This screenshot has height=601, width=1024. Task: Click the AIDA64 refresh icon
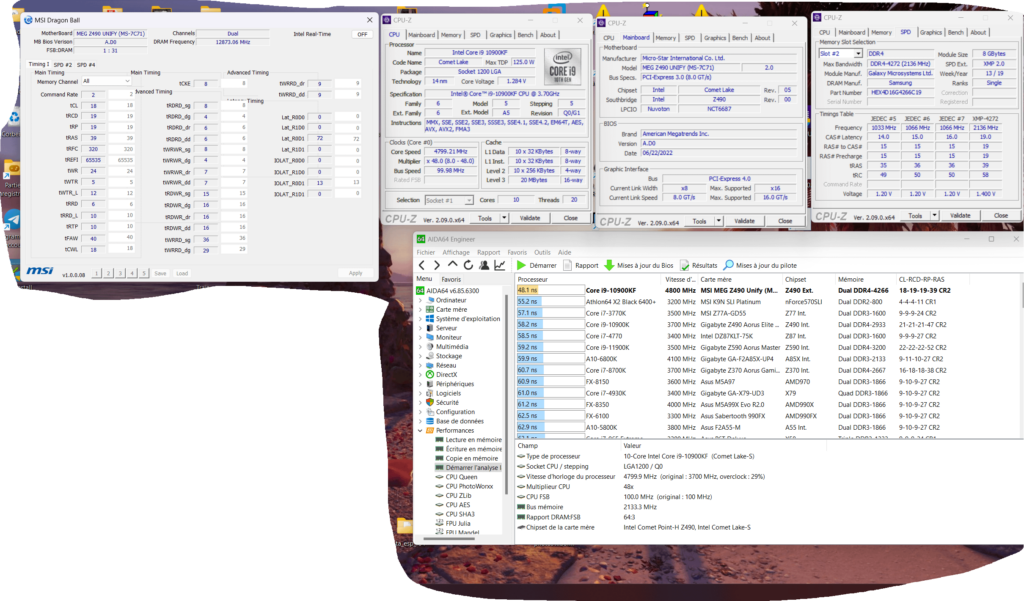[x=468, y=265]
